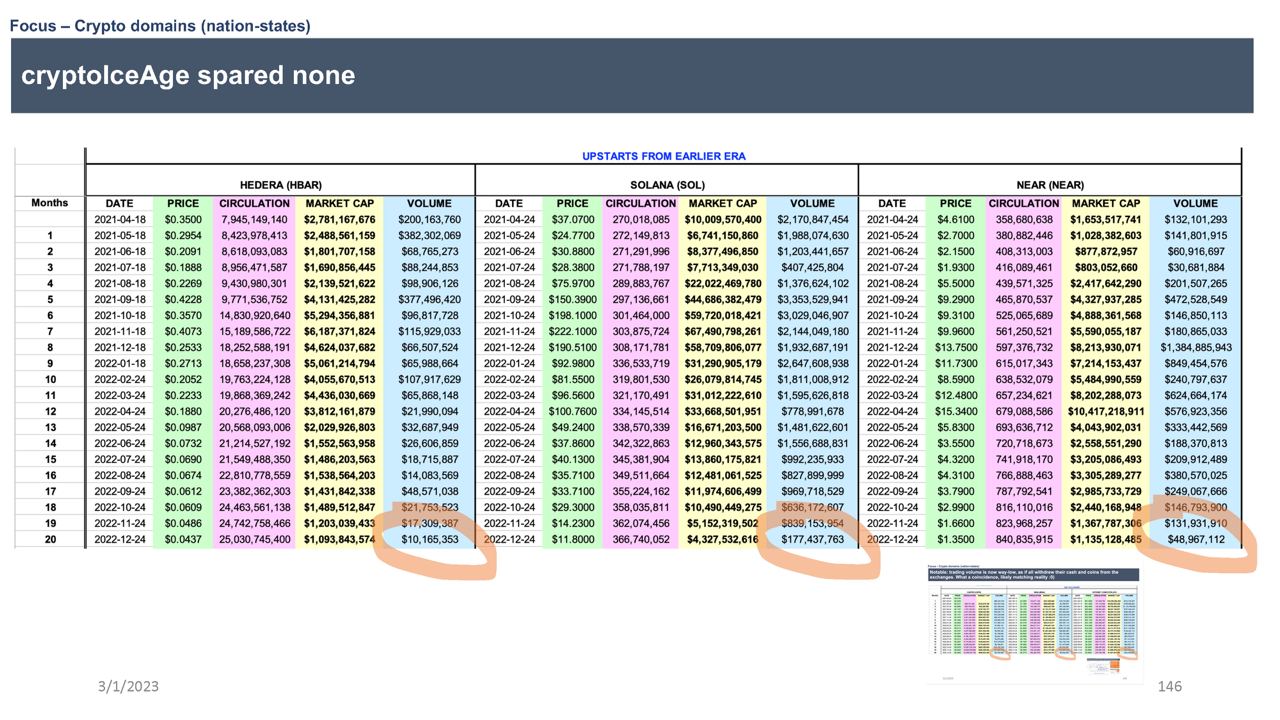Click HEDERA volume '$10,165,353'
The width and height of the screenshot is (1280, 720).
(429, 539)
